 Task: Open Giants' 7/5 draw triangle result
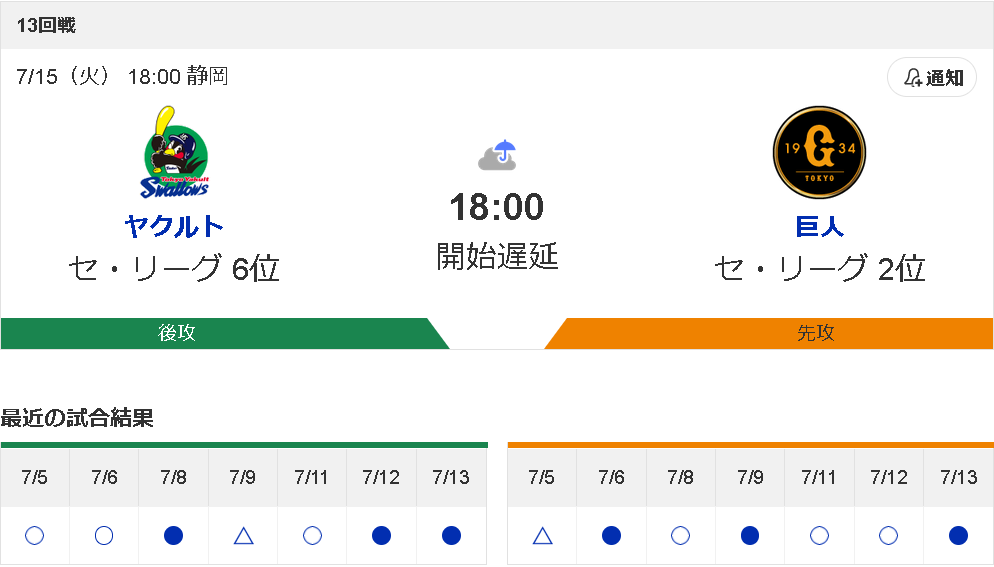pos(542,536)
